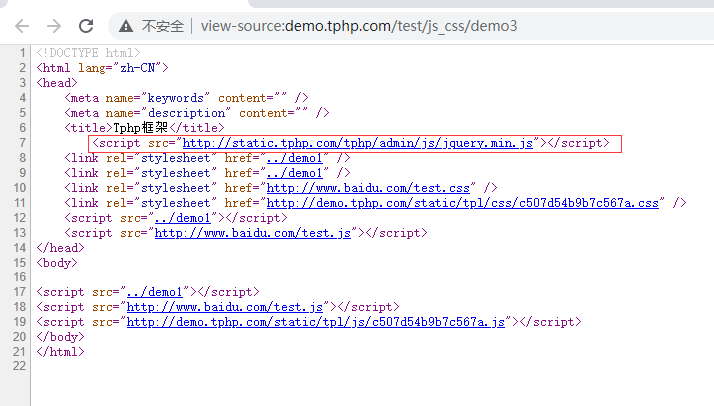The width and height of the screenshot is (714, 406).
Task: Reload the page with the refresh icon
Action: coord(86,26)
